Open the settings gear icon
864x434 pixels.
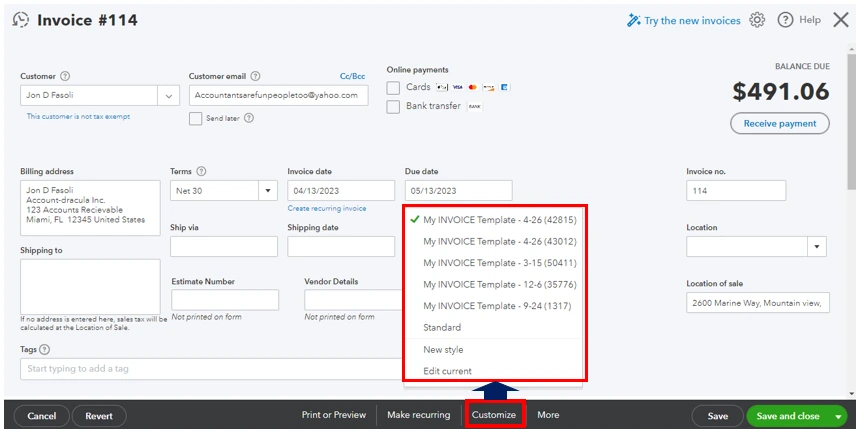pyautogui.click(x=757, y=20)
